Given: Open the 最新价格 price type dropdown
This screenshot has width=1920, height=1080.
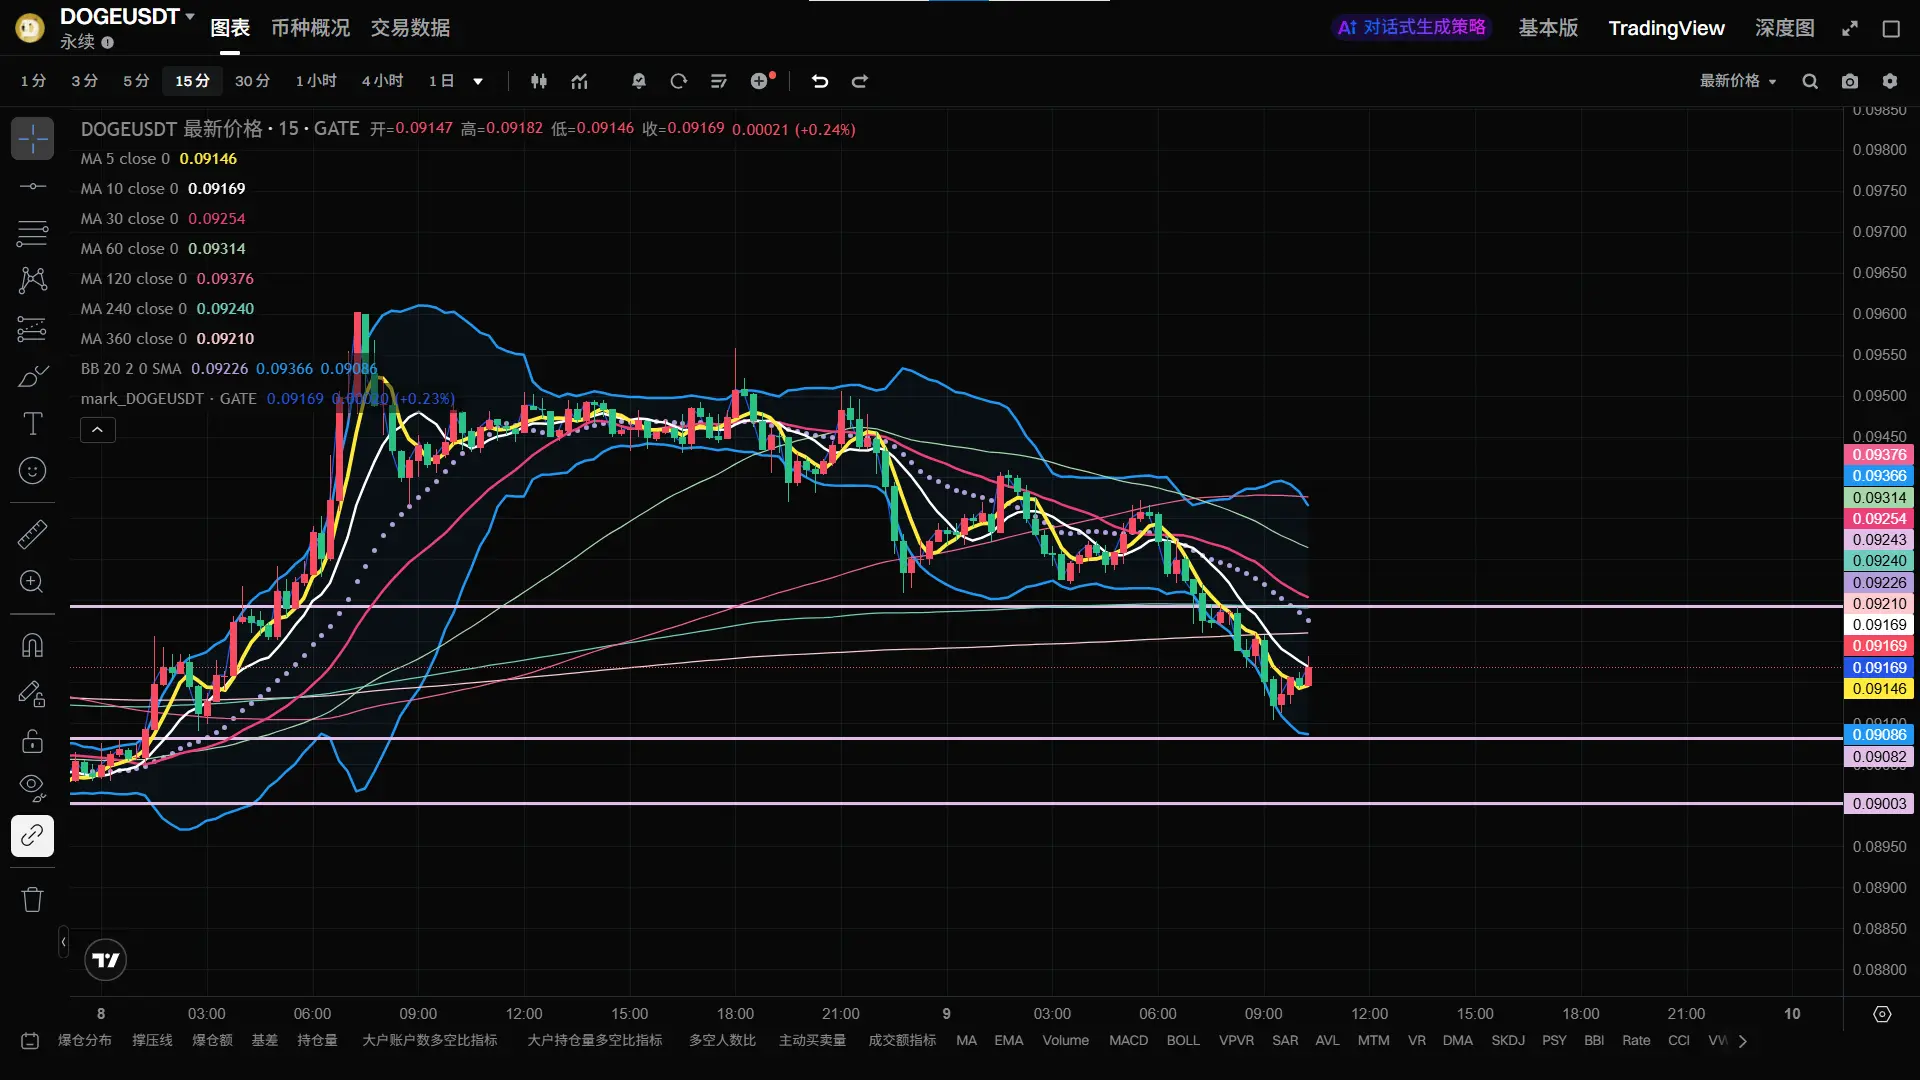Looking at the screenshot, I should point(1738,81).
